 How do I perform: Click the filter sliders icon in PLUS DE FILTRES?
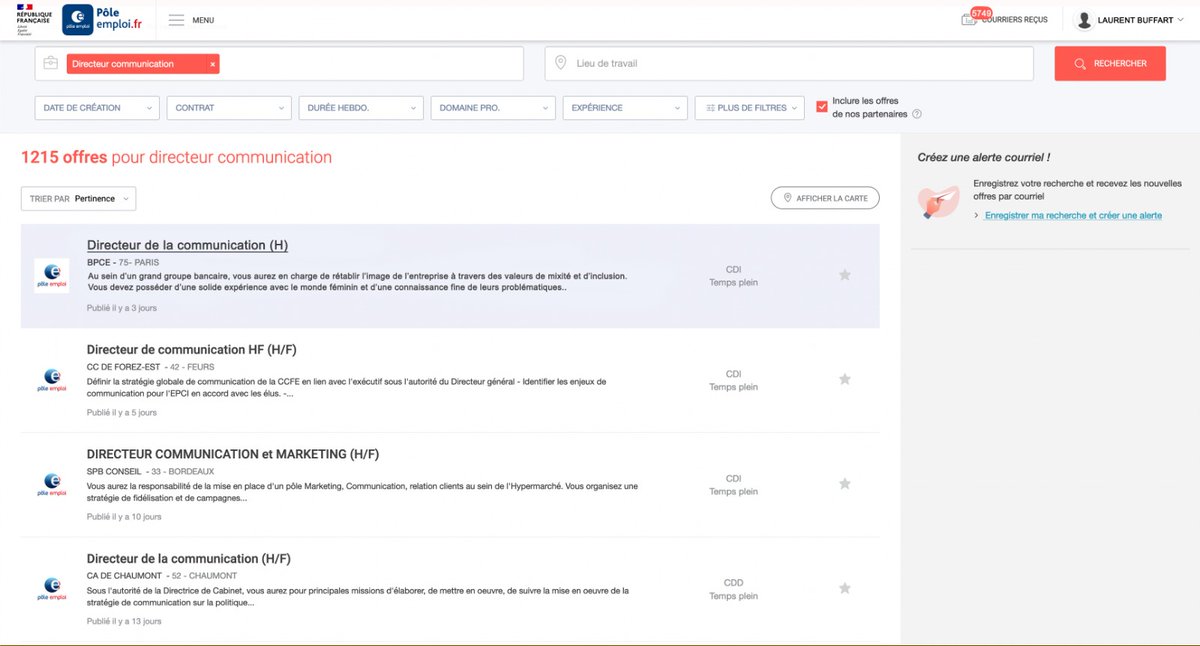(x=708, y=108)
